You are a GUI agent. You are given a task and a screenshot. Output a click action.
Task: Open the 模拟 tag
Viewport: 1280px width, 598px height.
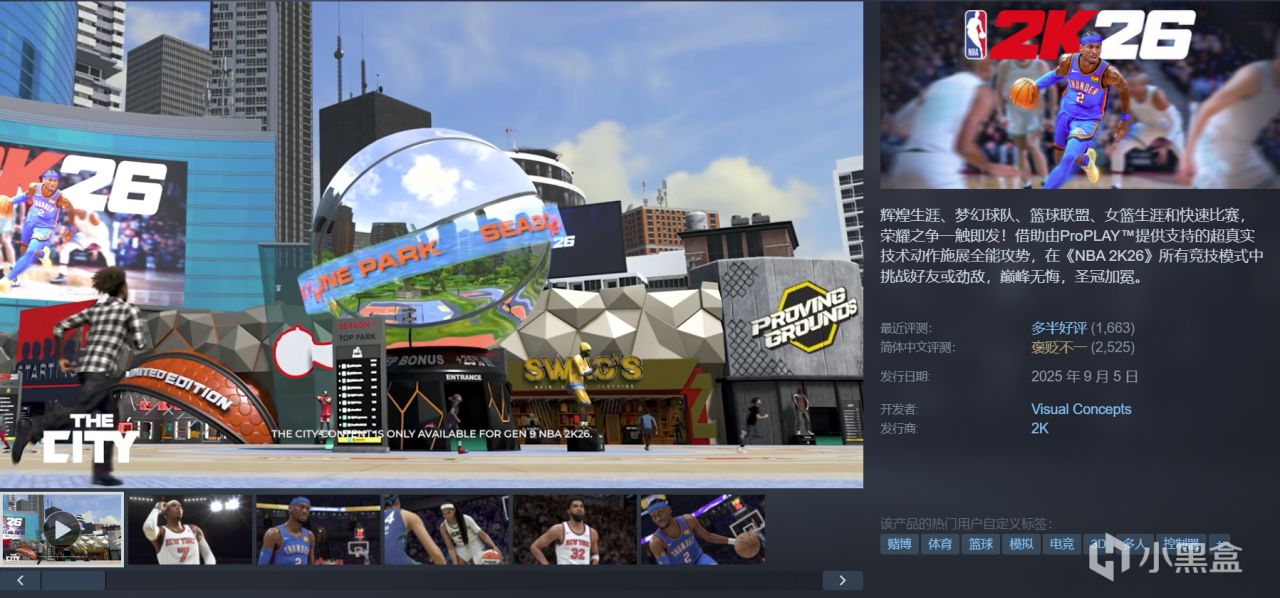[1021, 544]
